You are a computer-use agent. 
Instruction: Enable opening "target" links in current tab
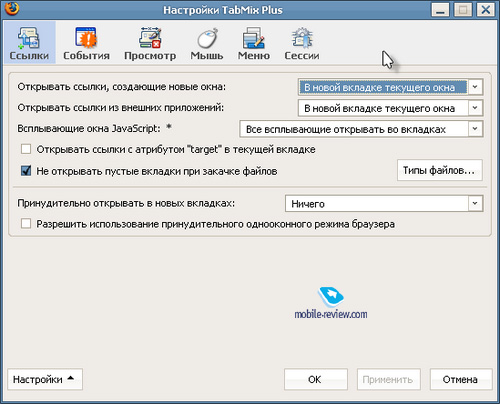[26, 149]
